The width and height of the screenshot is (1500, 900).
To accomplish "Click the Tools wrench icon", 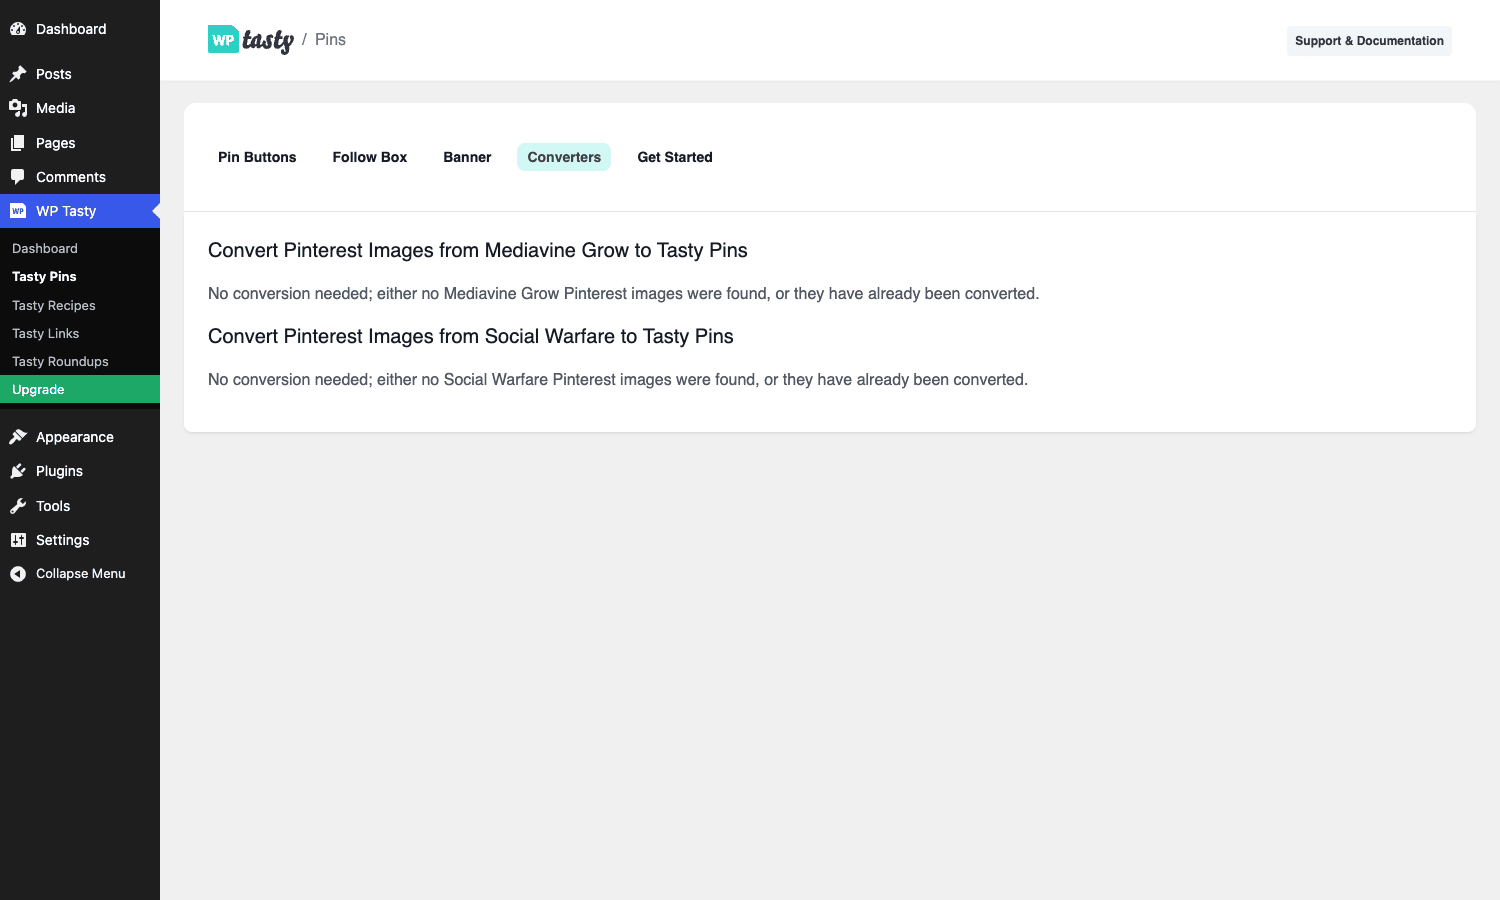I will (x=18, y=506).
